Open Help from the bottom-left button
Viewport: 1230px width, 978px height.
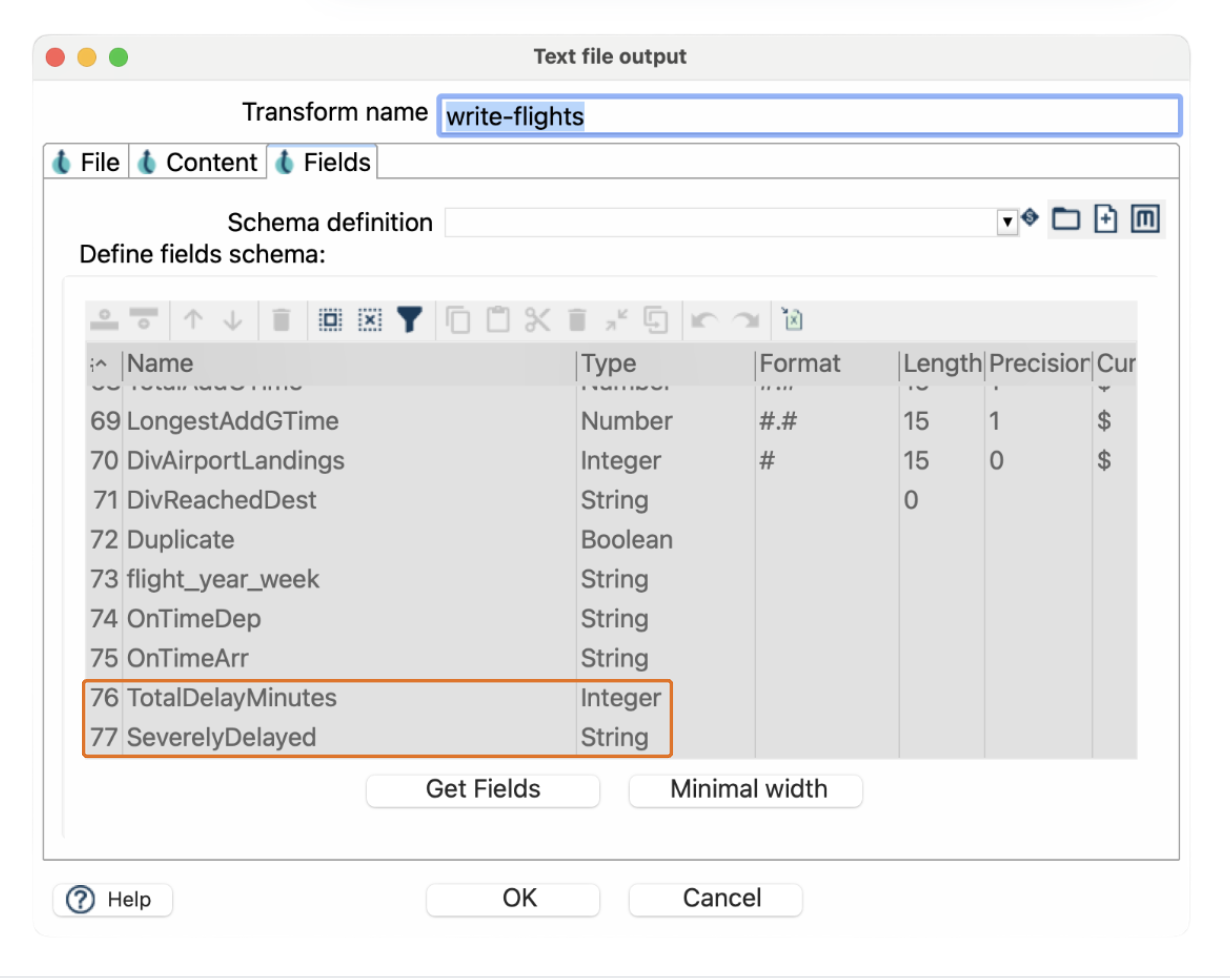tap(112, 900)
